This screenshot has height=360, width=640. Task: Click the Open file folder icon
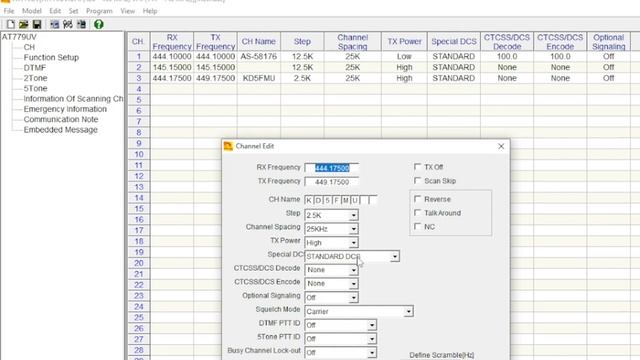(24, 24)
